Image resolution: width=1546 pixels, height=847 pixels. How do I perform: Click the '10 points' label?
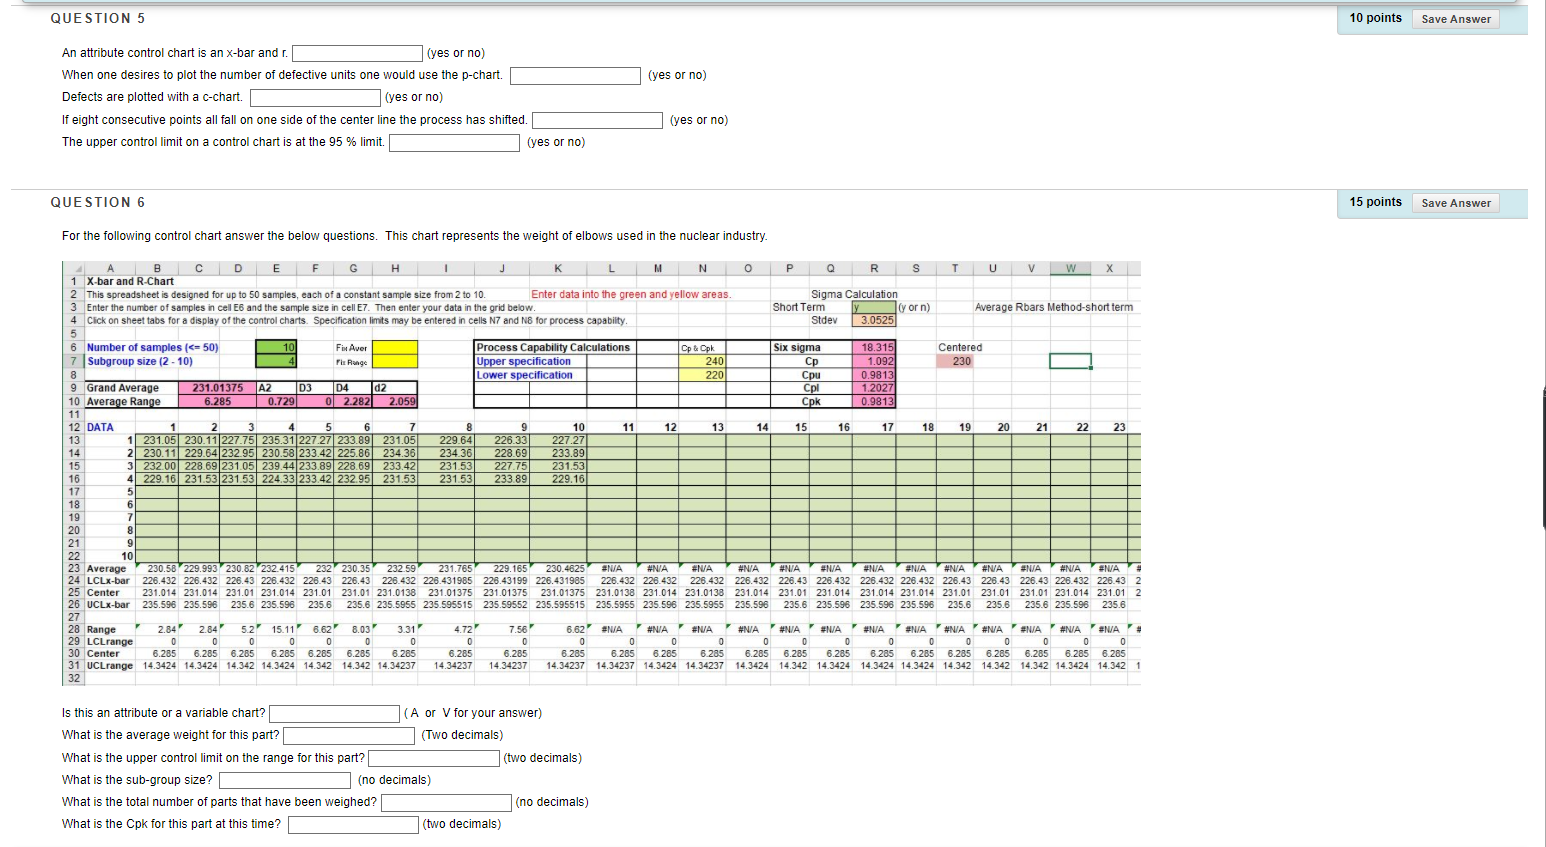1375,18
